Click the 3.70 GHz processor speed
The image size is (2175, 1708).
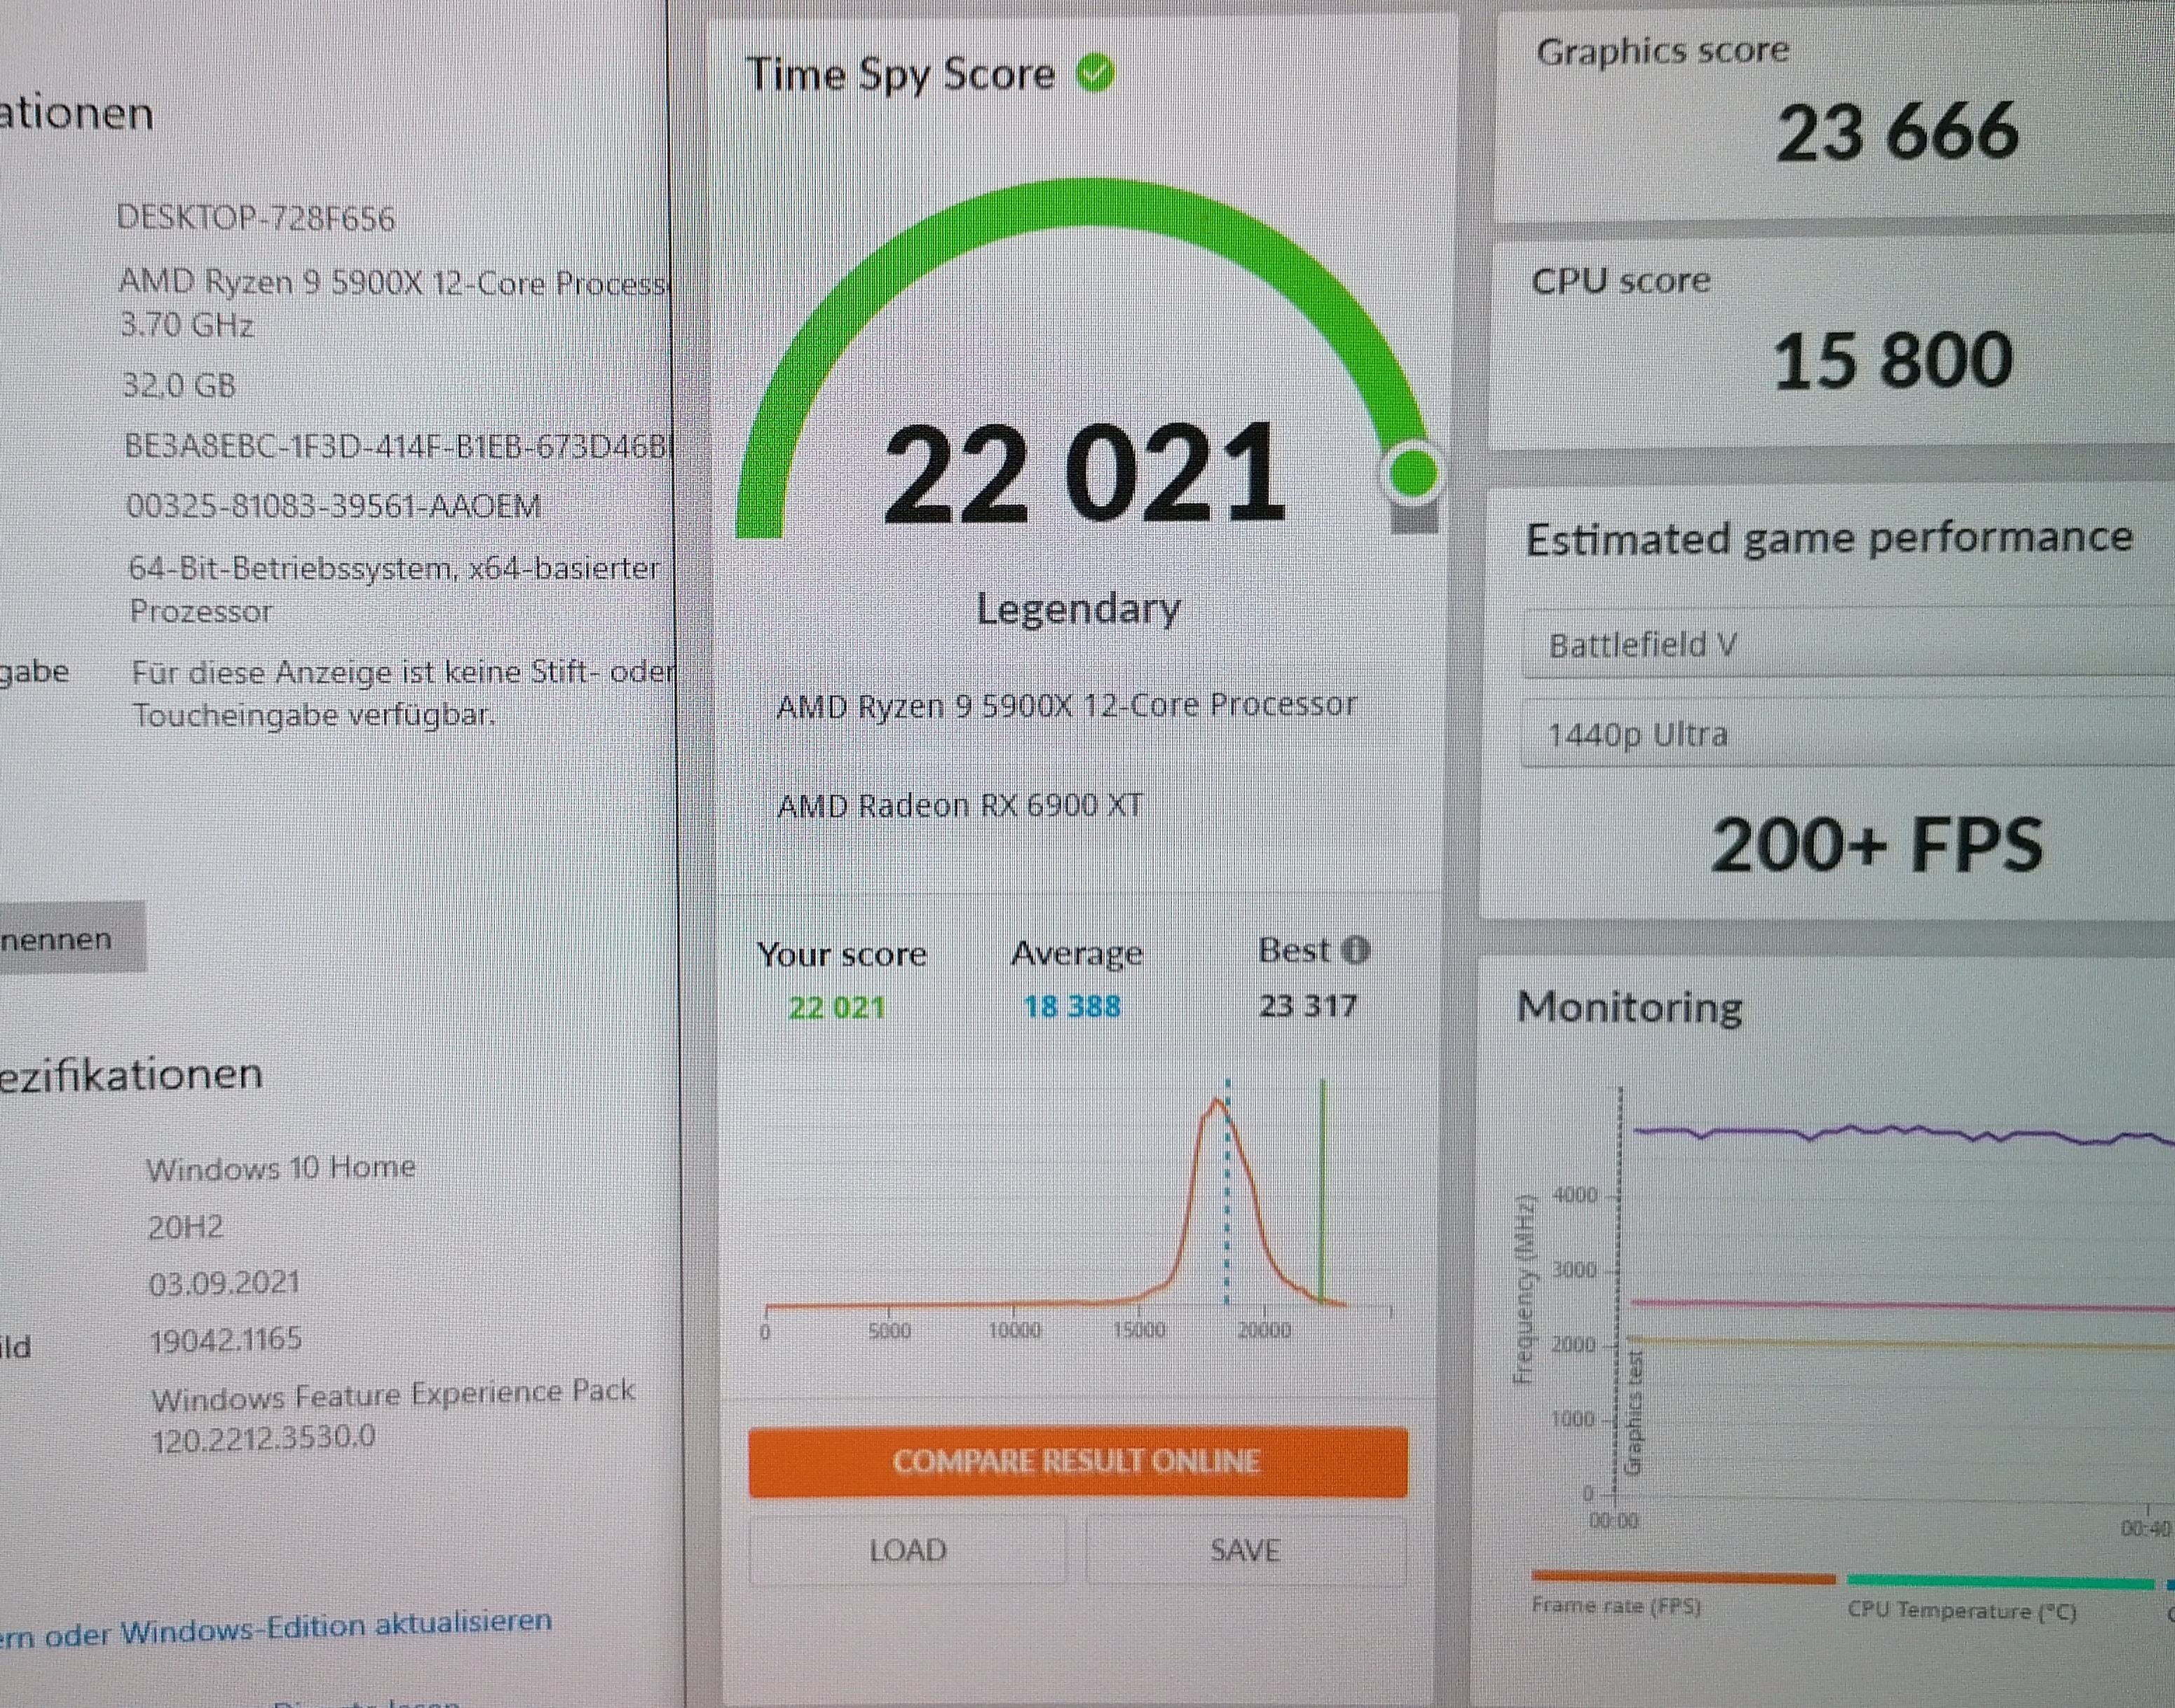(x=187, y=325)
